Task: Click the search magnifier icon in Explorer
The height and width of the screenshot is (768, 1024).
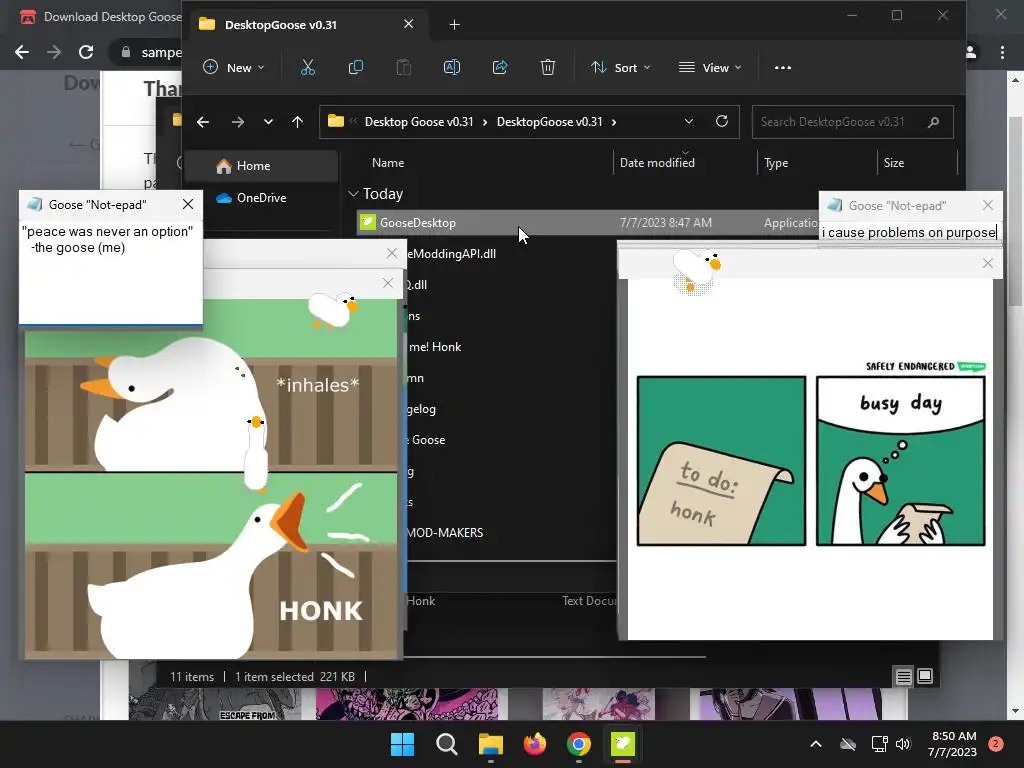Action: [x=933, y=121]
